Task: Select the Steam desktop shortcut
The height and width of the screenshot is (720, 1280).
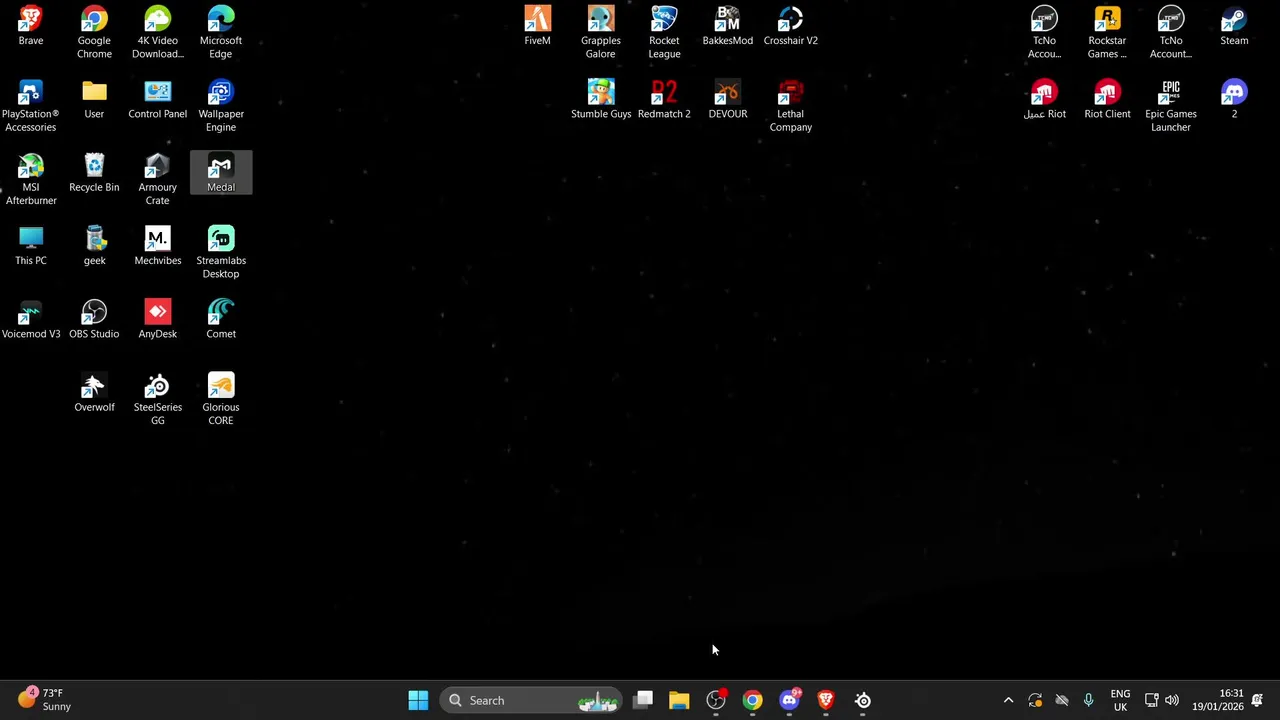Action: (x=1234, y=27)
